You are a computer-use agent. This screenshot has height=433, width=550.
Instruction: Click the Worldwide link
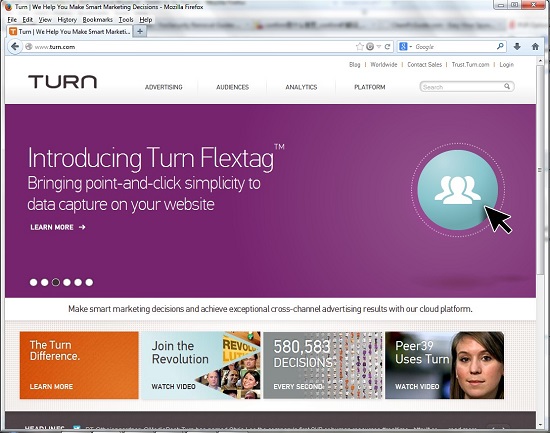[x=384, y=65]
